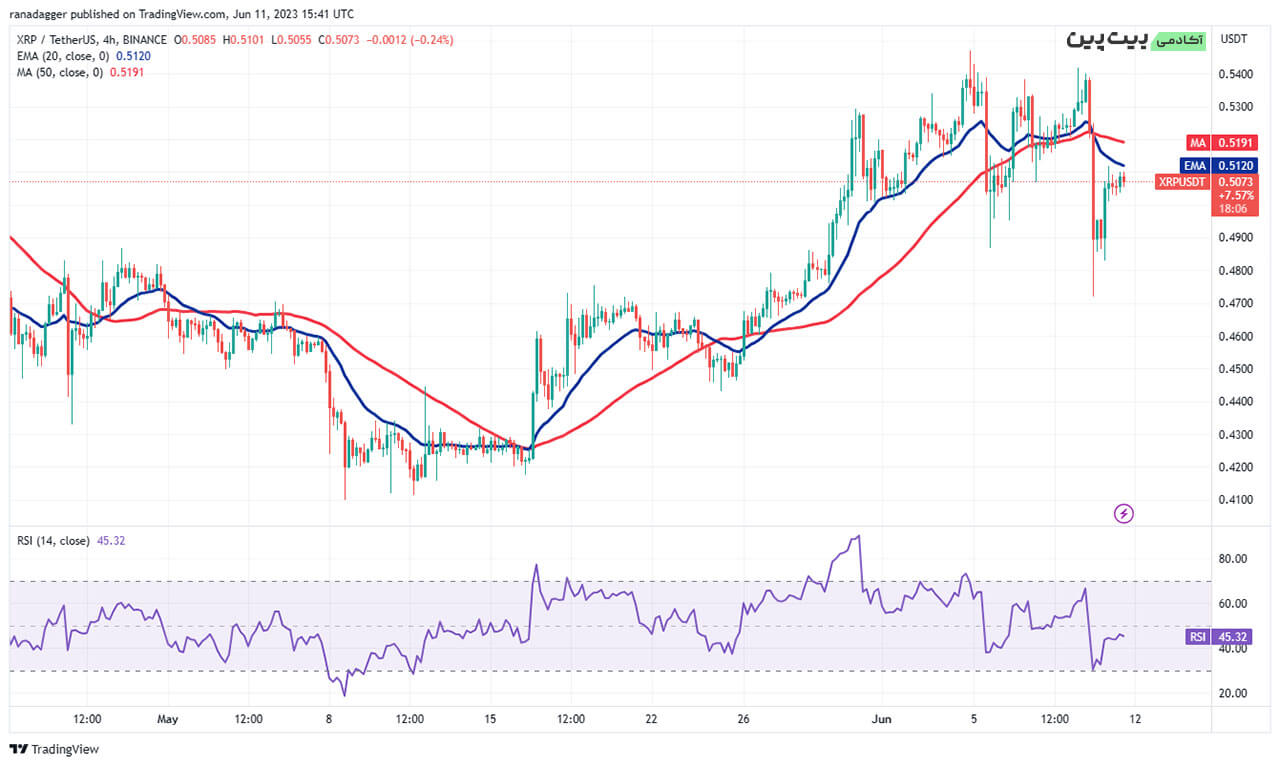Click the purple RSI value tag 45.32
Screen dimensions: 1280x766
click(x=1213, y=636)
